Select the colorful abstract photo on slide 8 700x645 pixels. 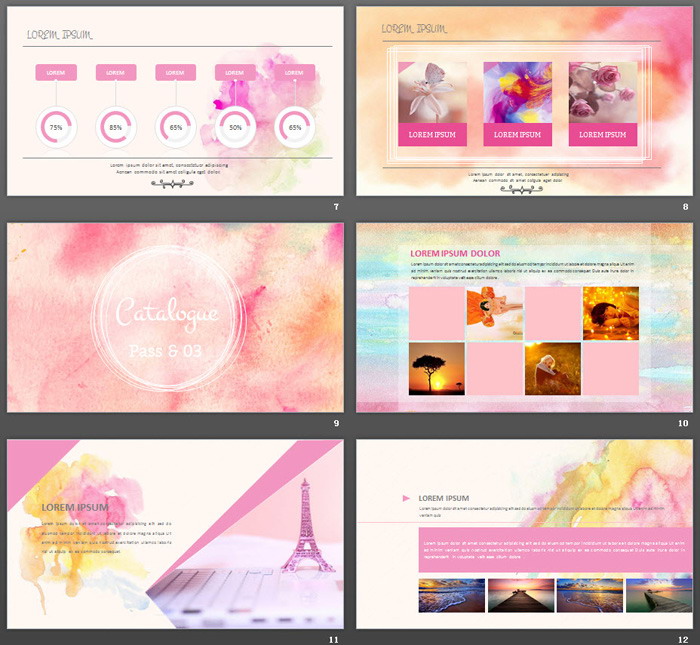coord(517,92)
